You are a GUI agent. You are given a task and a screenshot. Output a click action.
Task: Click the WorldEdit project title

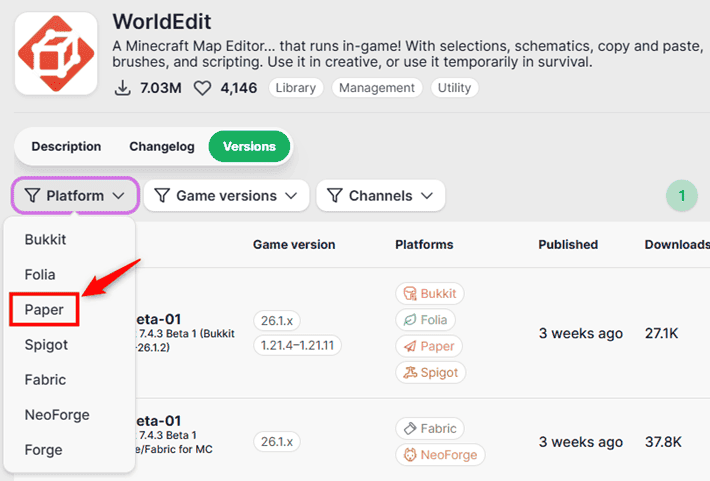pos(162,21)
